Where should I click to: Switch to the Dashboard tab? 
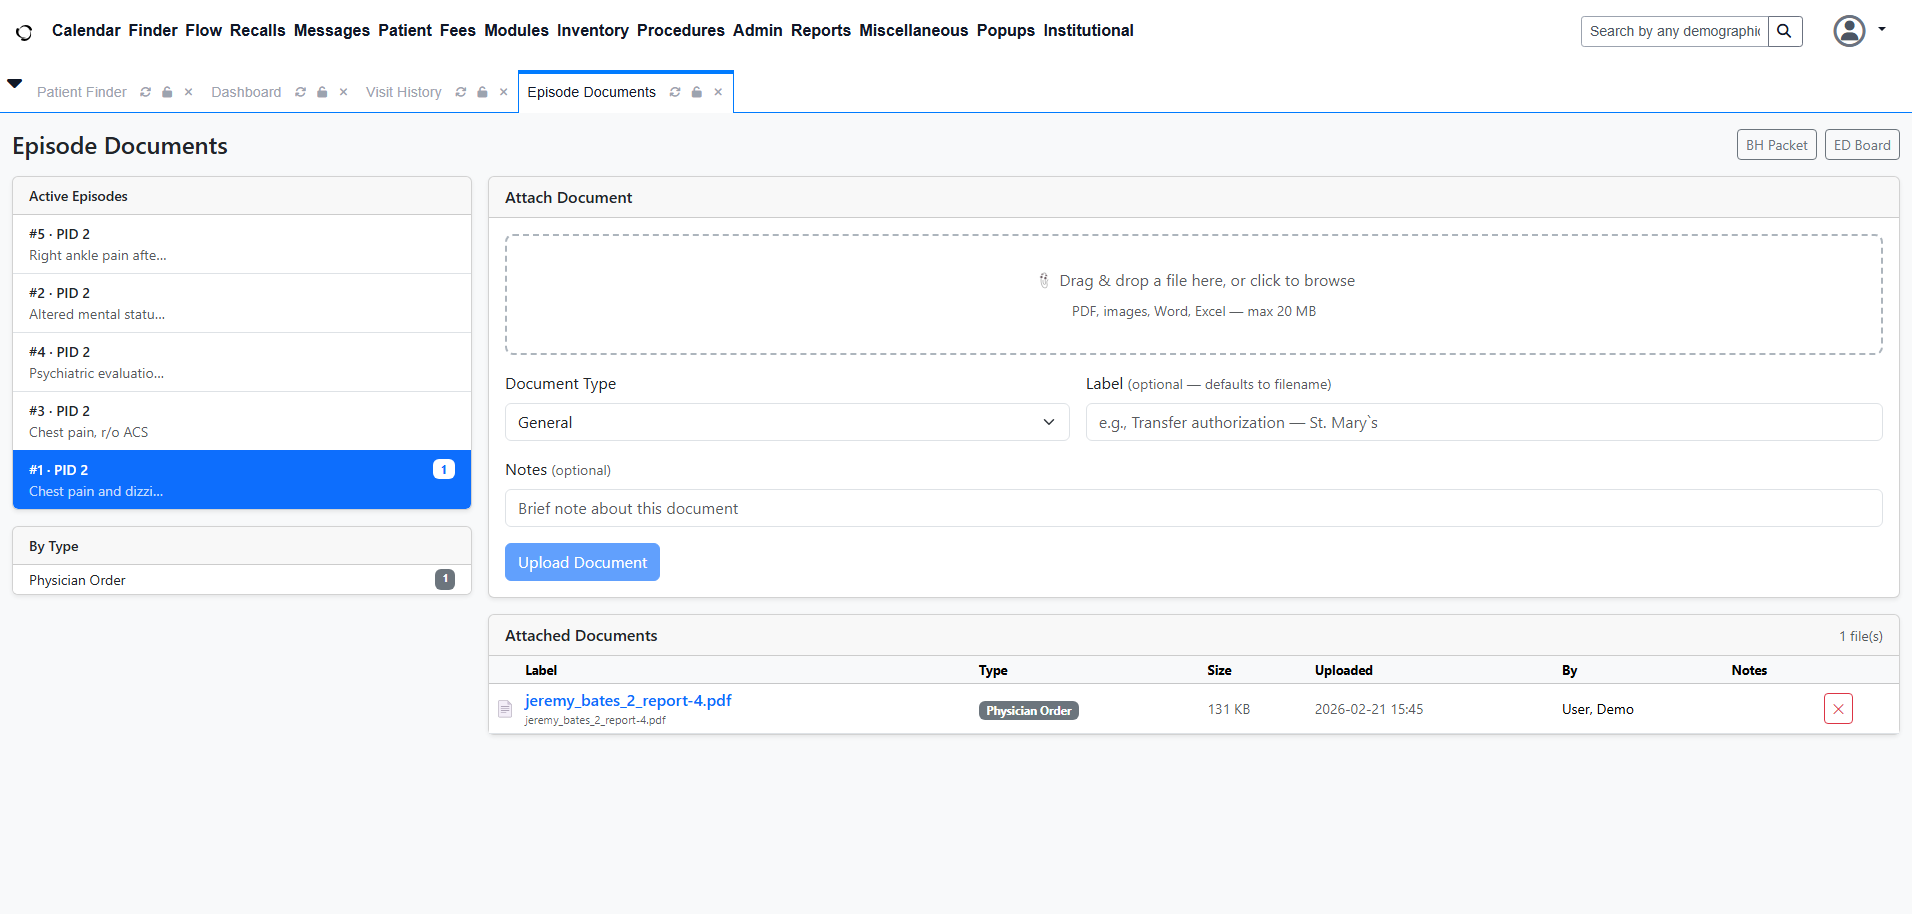[x=246, y=92]
